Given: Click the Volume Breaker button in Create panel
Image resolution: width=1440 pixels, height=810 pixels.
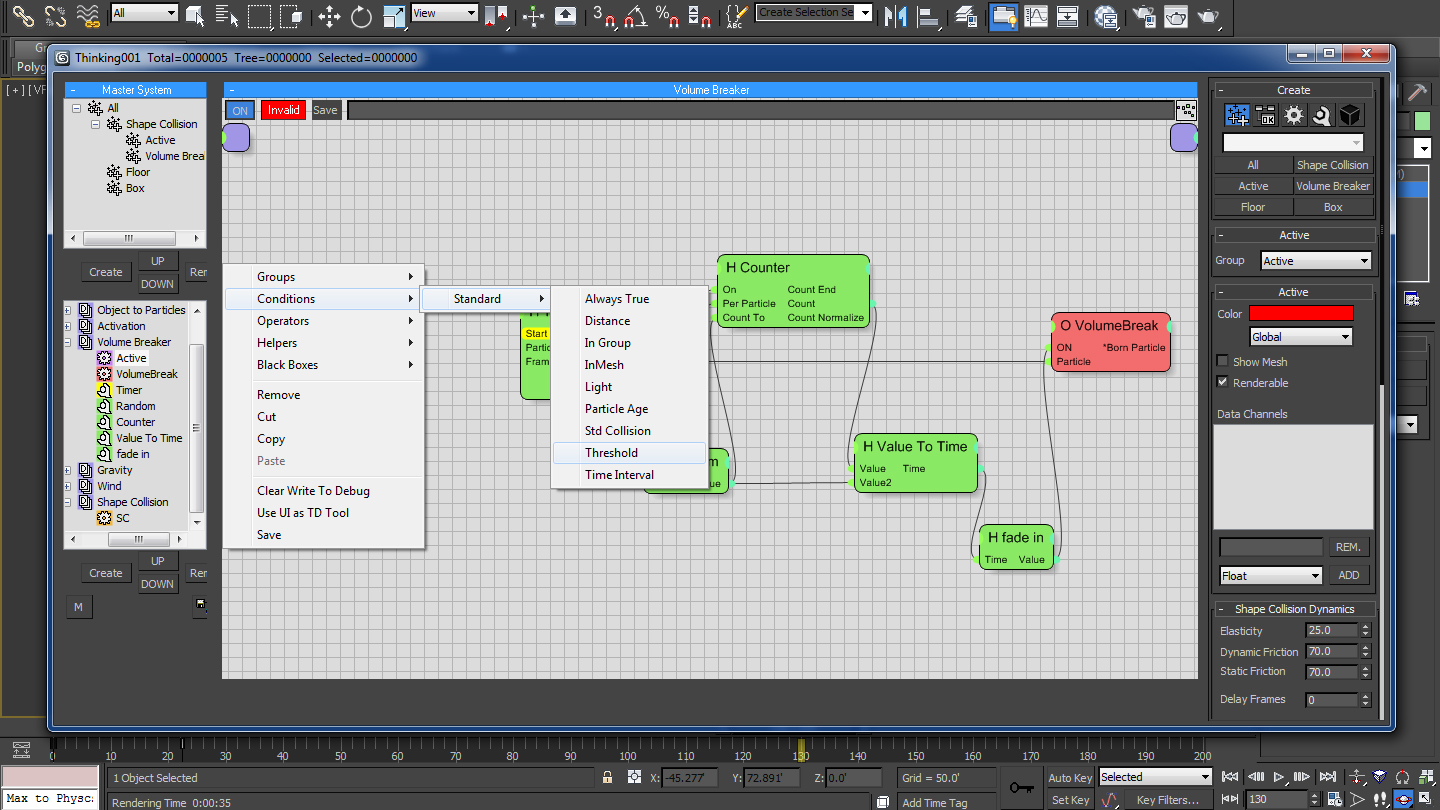Looking at the screenshot, I should pyautogui.click(x=1333, y=186).
